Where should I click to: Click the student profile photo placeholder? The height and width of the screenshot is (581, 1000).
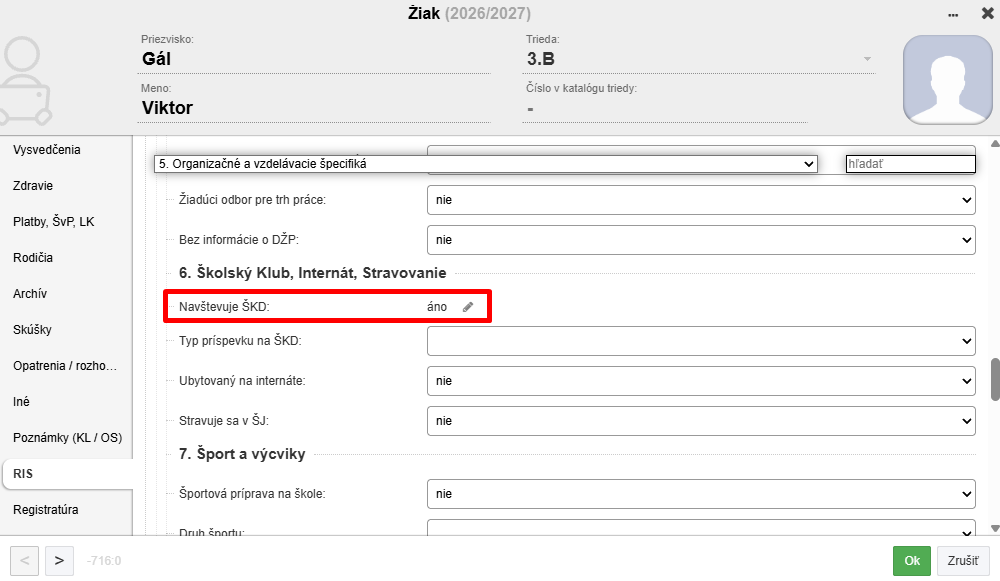pyautogui.click(x=948, y=80)
